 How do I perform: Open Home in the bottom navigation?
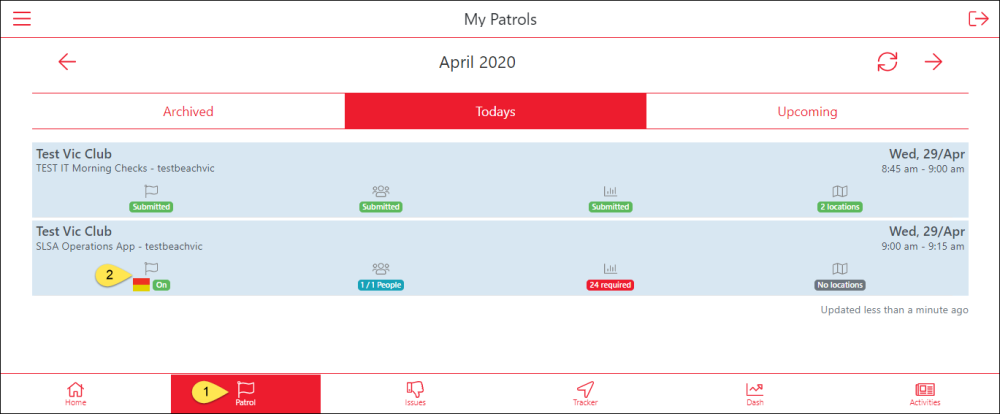click(75, 394)
